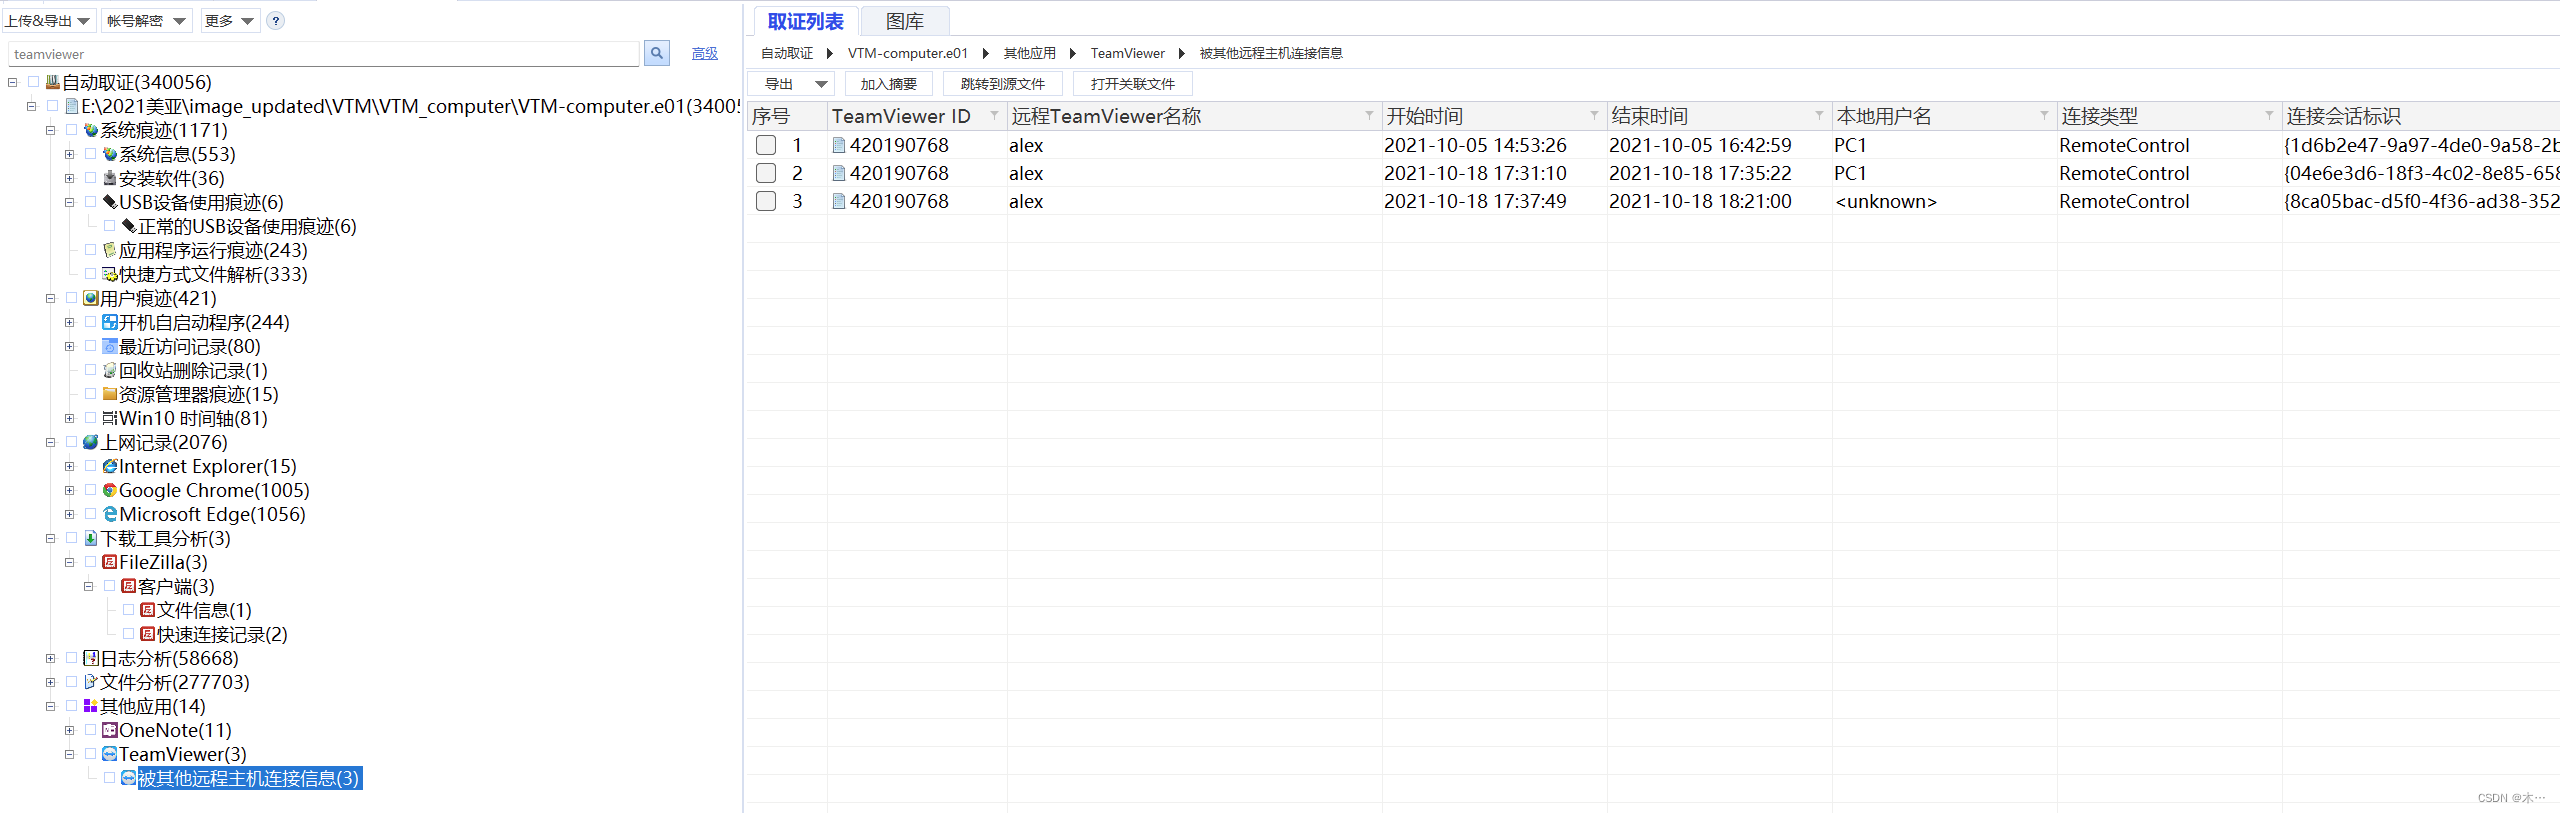Click the 回收站删除记录 recycle icon

click(x=110, y=370)
